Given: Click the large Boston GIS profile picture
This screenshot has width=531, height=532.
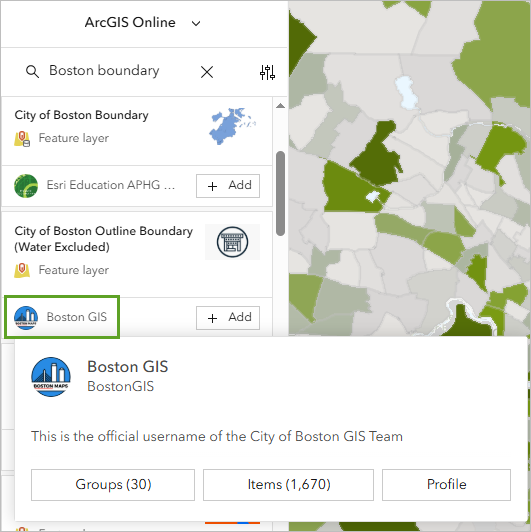Looking at the screenshot, I should pyautogui.click(x=51, y=377).
